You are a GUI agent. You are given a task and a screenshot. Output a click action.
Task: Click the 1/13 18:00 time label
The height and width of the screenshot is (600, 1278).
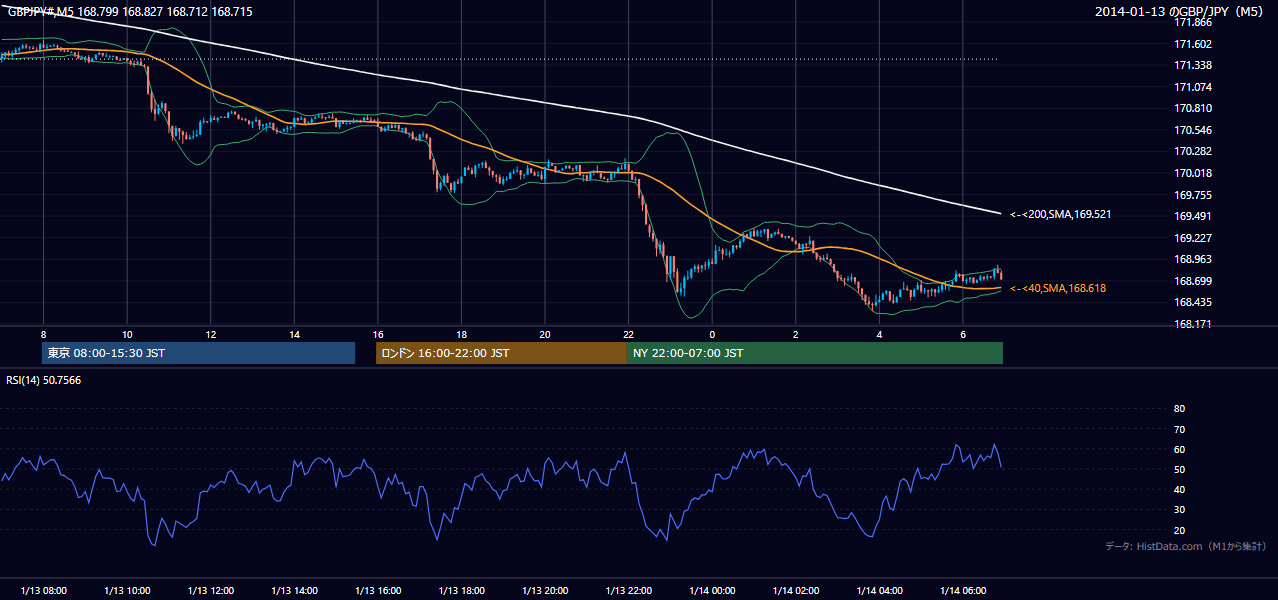[461, 591]
